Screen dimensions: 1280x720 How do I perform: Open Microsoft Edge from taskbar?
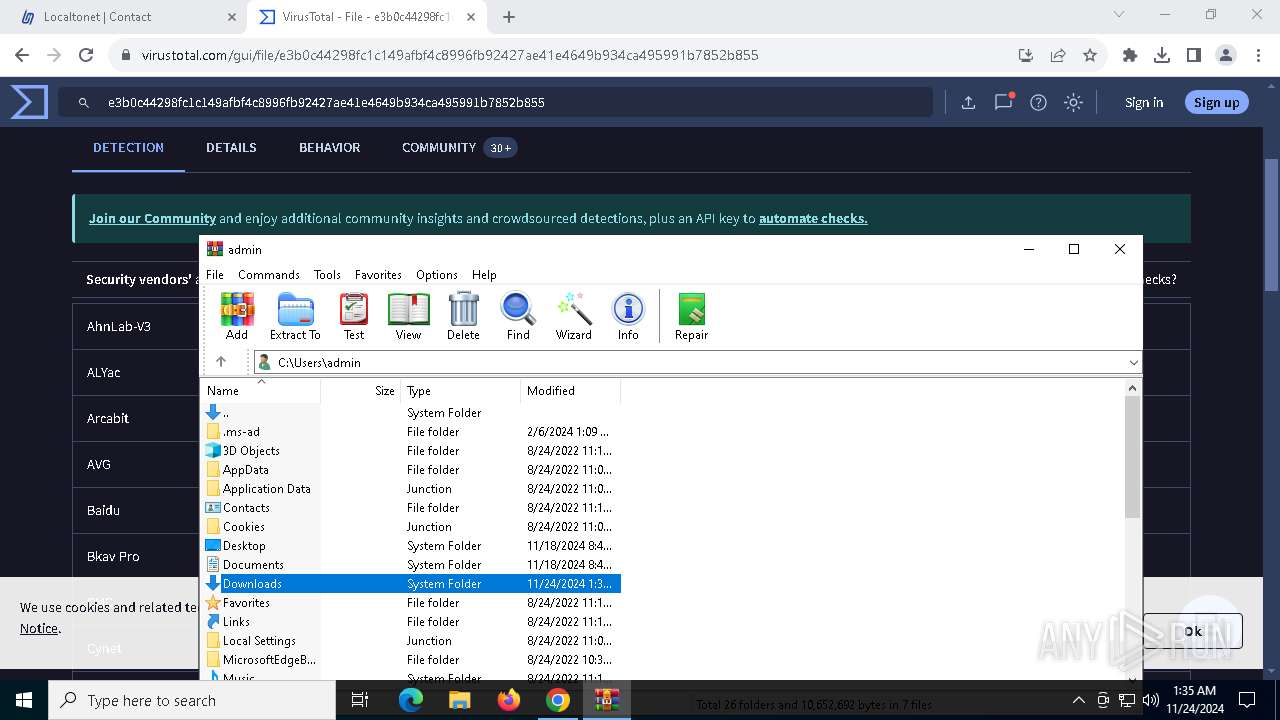(x=411, y=700)
